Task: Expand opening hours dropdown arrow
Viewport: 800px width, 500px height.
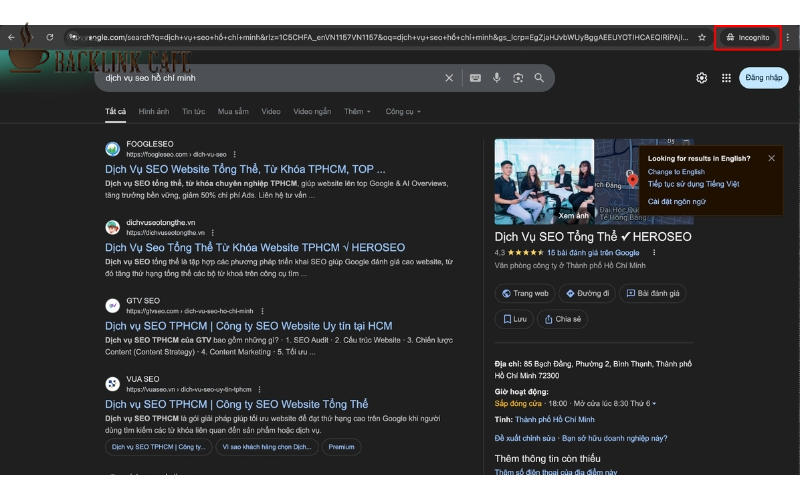Action: [x=654, y=404]
